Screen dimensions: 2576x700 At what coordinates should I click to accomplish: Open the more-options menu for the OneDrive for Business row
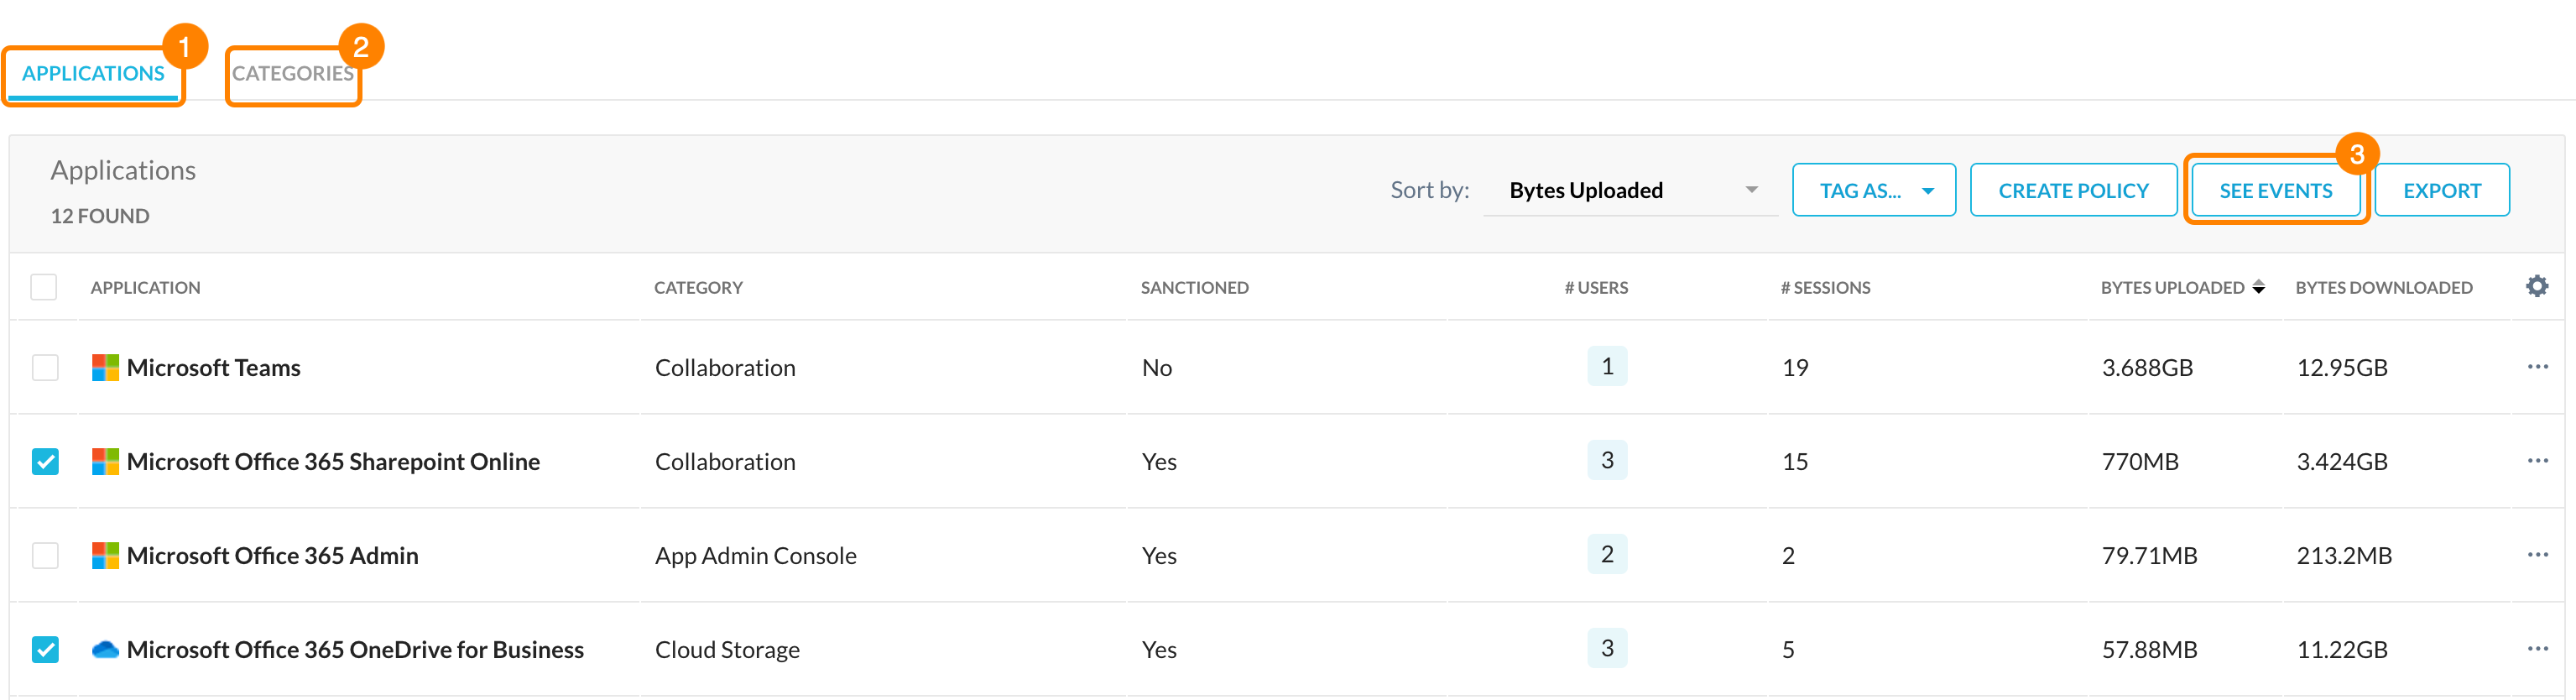(2538, 649)
